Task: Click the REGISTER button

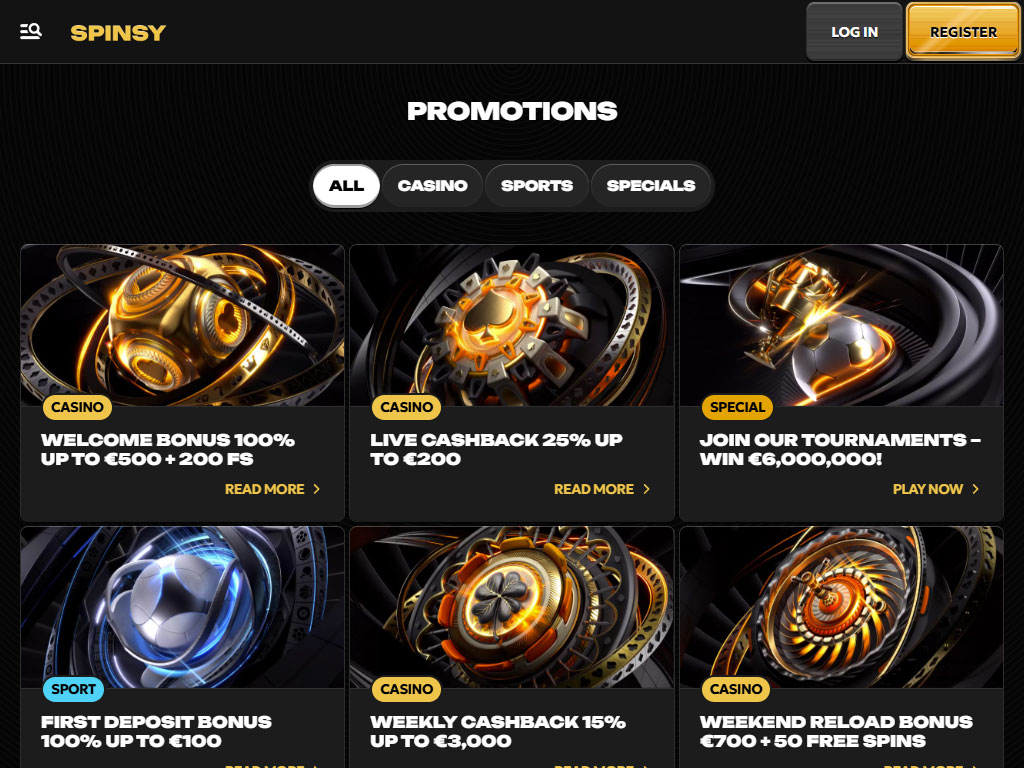Action: pos(963,32)
